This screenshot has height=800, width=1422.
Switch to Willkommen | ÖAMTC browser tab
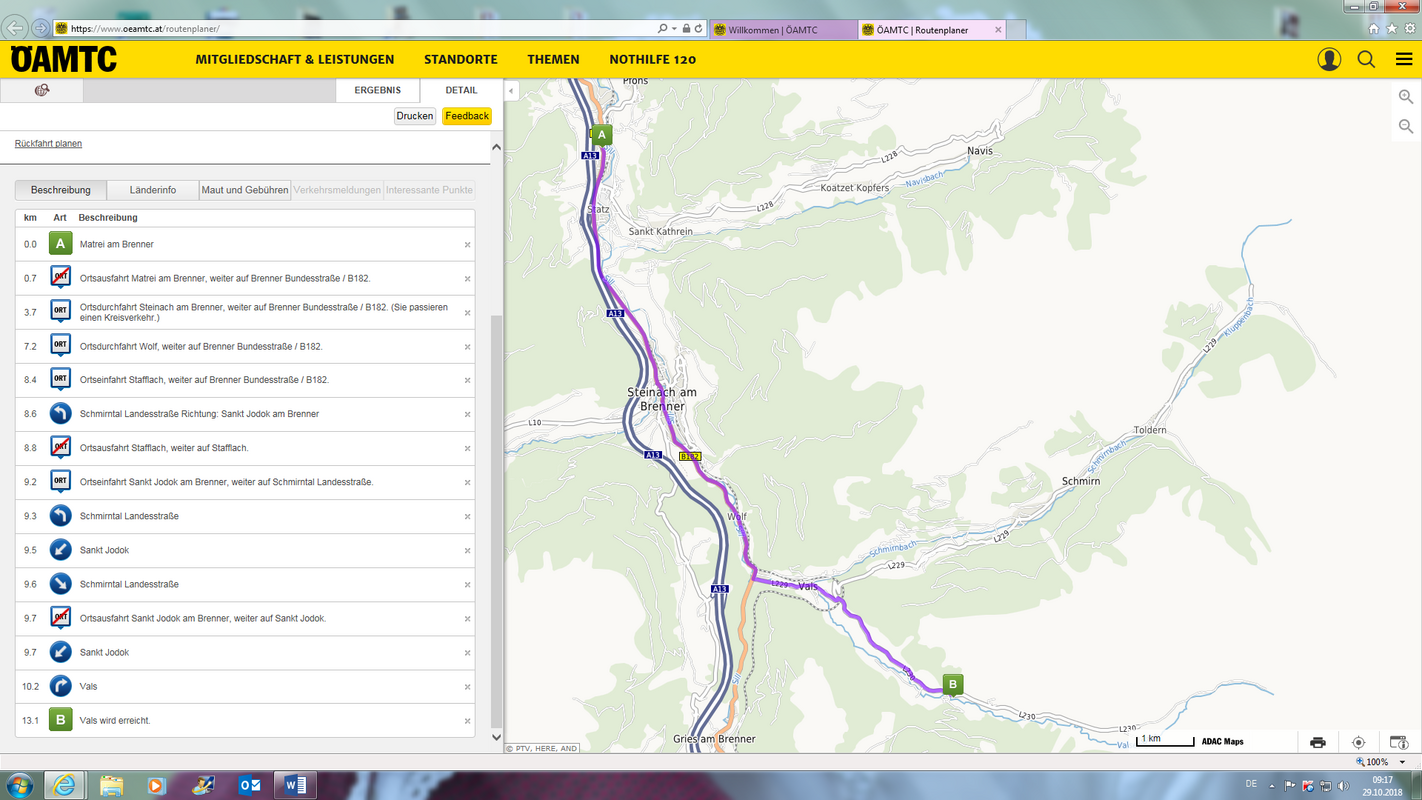pyautogui.click(x=783, y=30)
